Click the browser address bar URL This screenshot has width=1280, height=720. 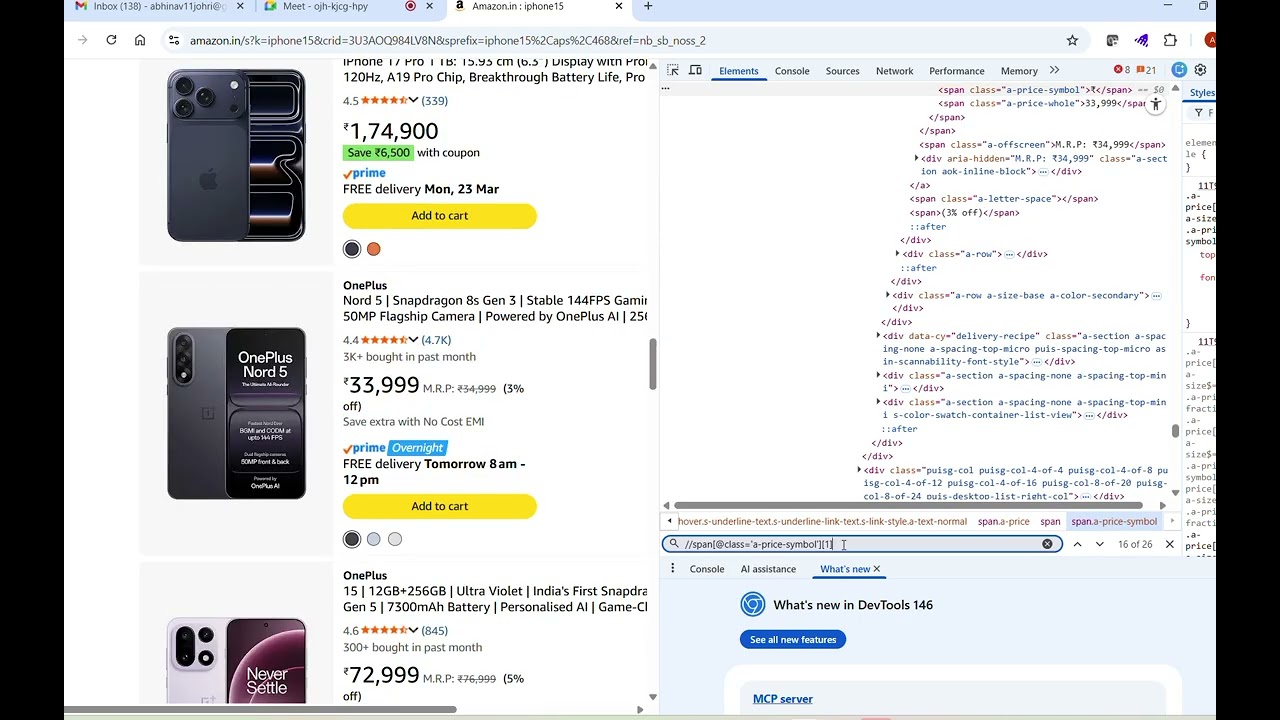coord(447,40)
